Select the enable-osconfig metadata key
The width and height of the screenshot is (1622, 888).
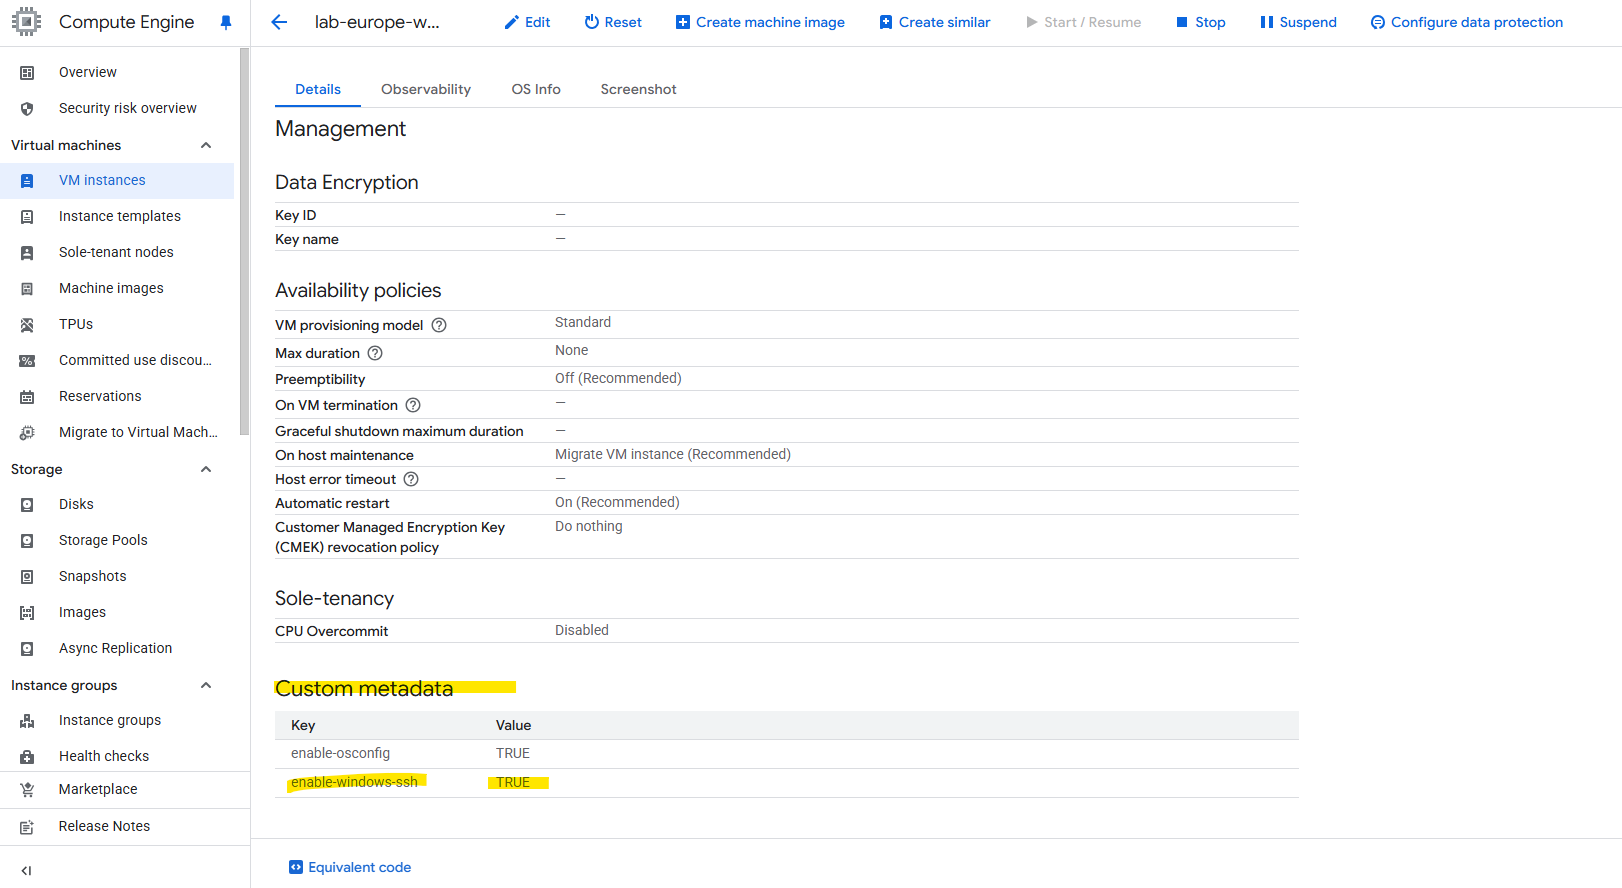coord(340,753)
